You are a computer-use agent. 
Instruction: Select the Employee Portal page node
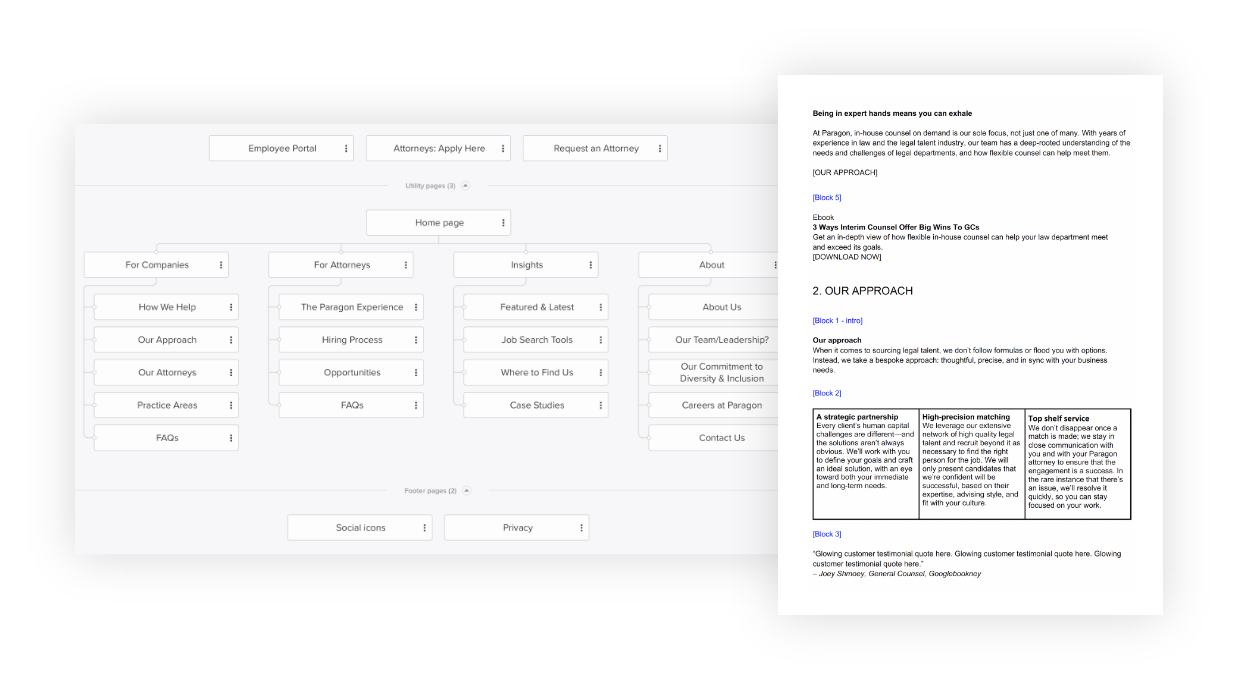pos(282,149)
